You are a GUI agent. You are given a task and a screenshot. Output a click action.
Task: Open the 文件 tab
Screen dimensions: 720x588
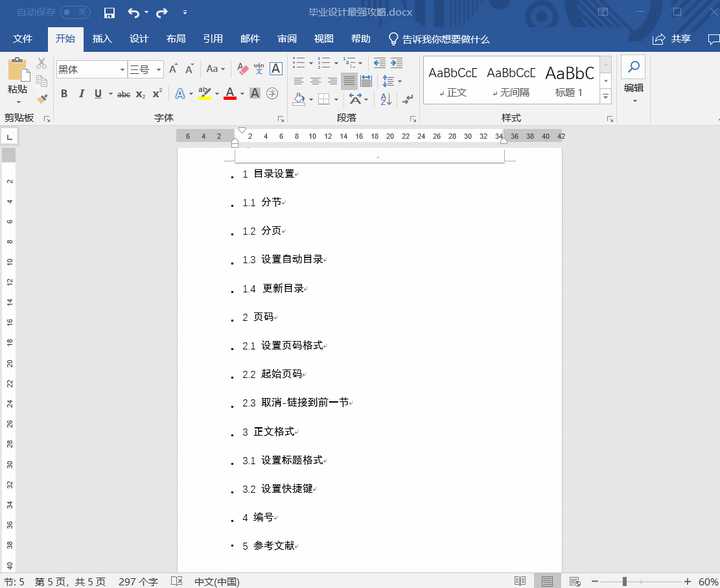point(22,39)
